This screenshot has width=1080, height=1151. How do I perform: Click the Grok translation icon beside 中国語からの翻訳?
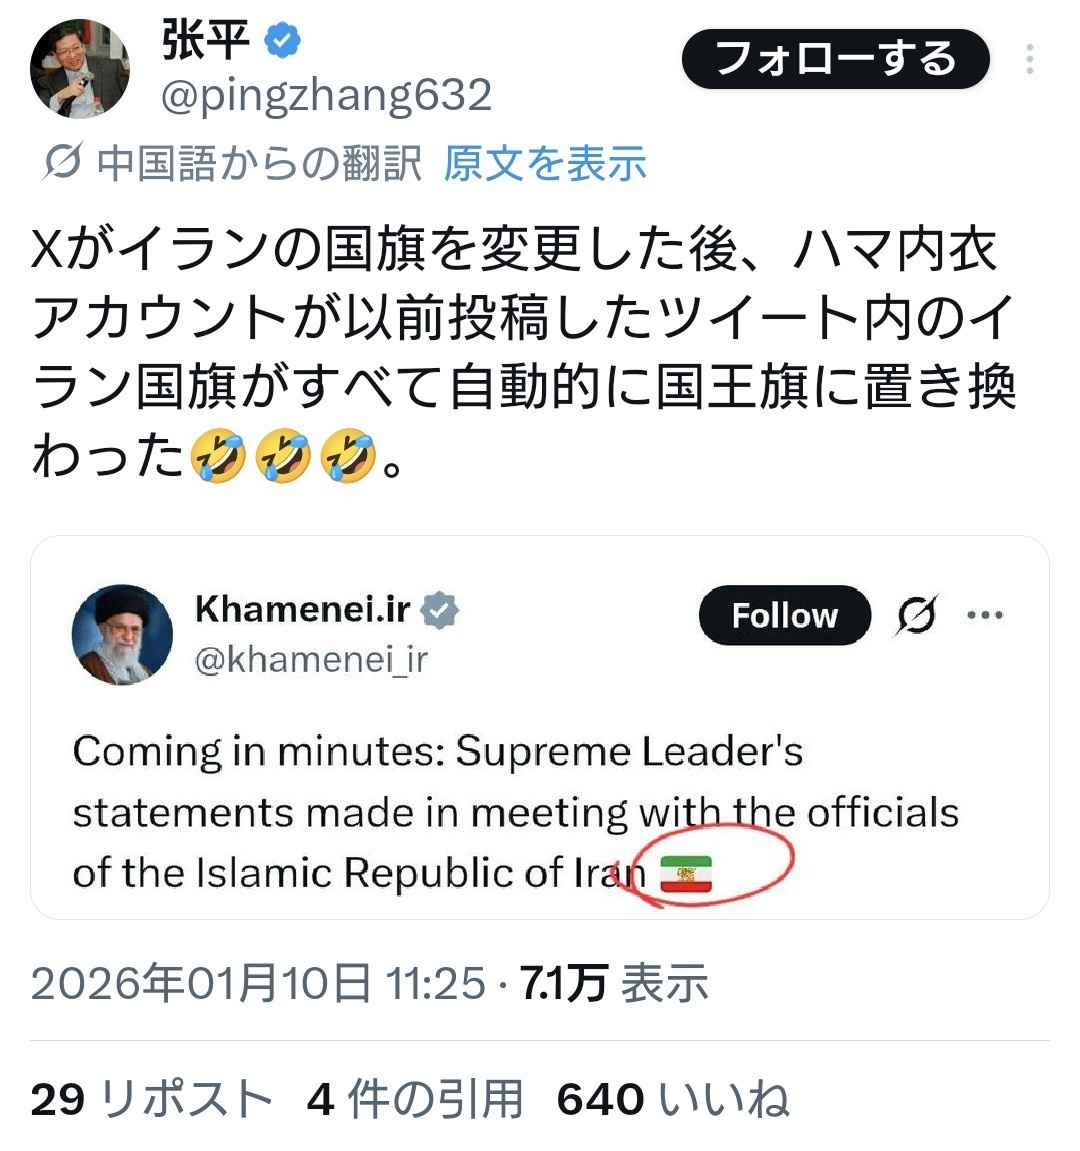pos(63,163)
